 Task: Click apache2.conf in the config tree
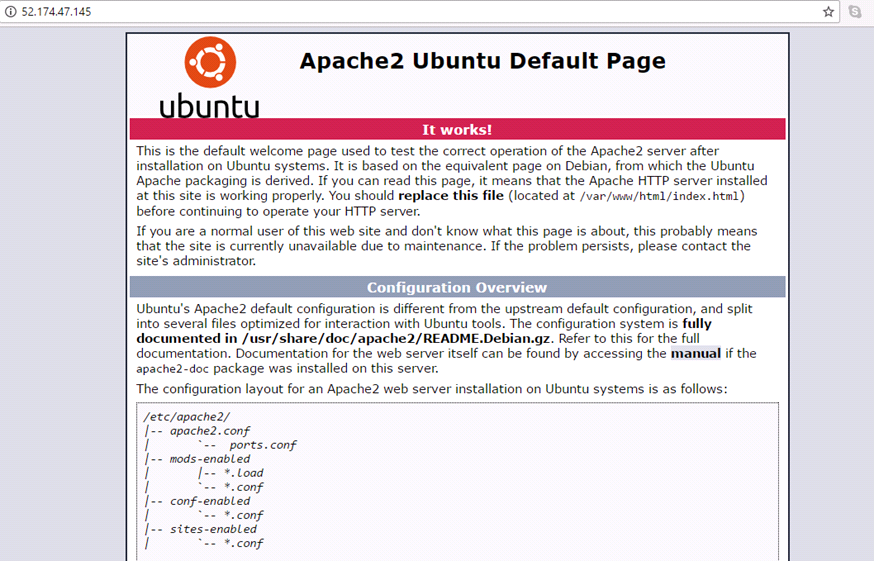click(x=210, y=431)
